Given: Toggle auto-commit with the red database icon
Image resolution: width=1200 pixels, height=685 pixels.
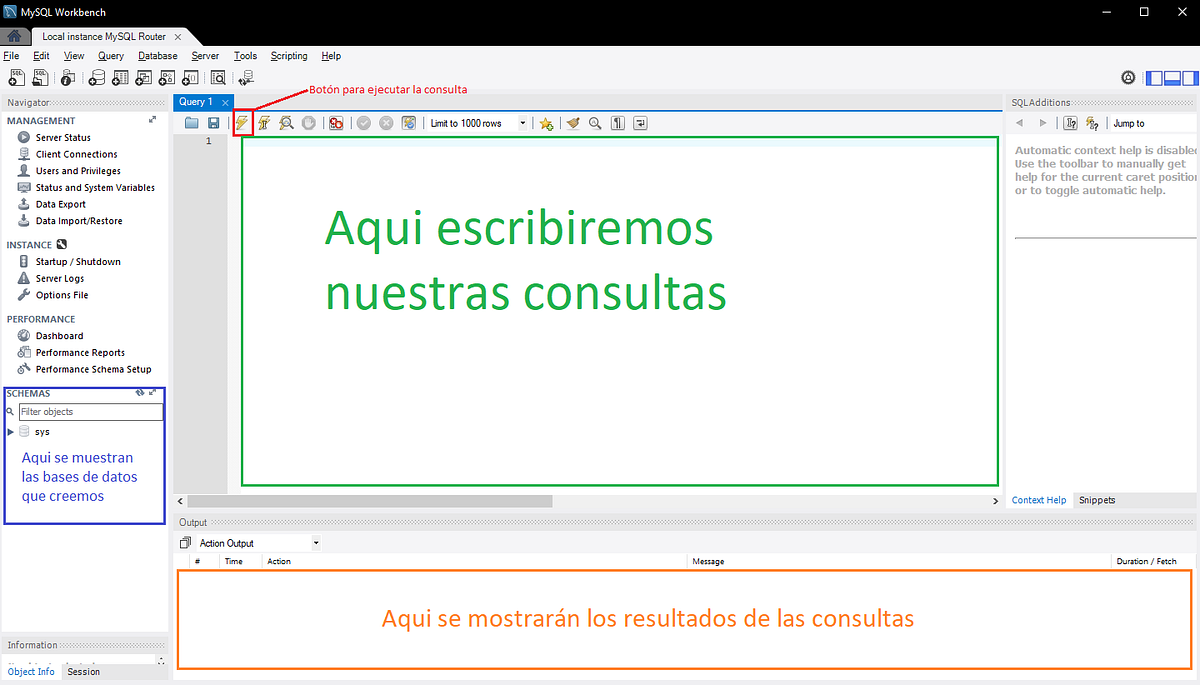Looking at the screenshot, I should coord(336,122).
